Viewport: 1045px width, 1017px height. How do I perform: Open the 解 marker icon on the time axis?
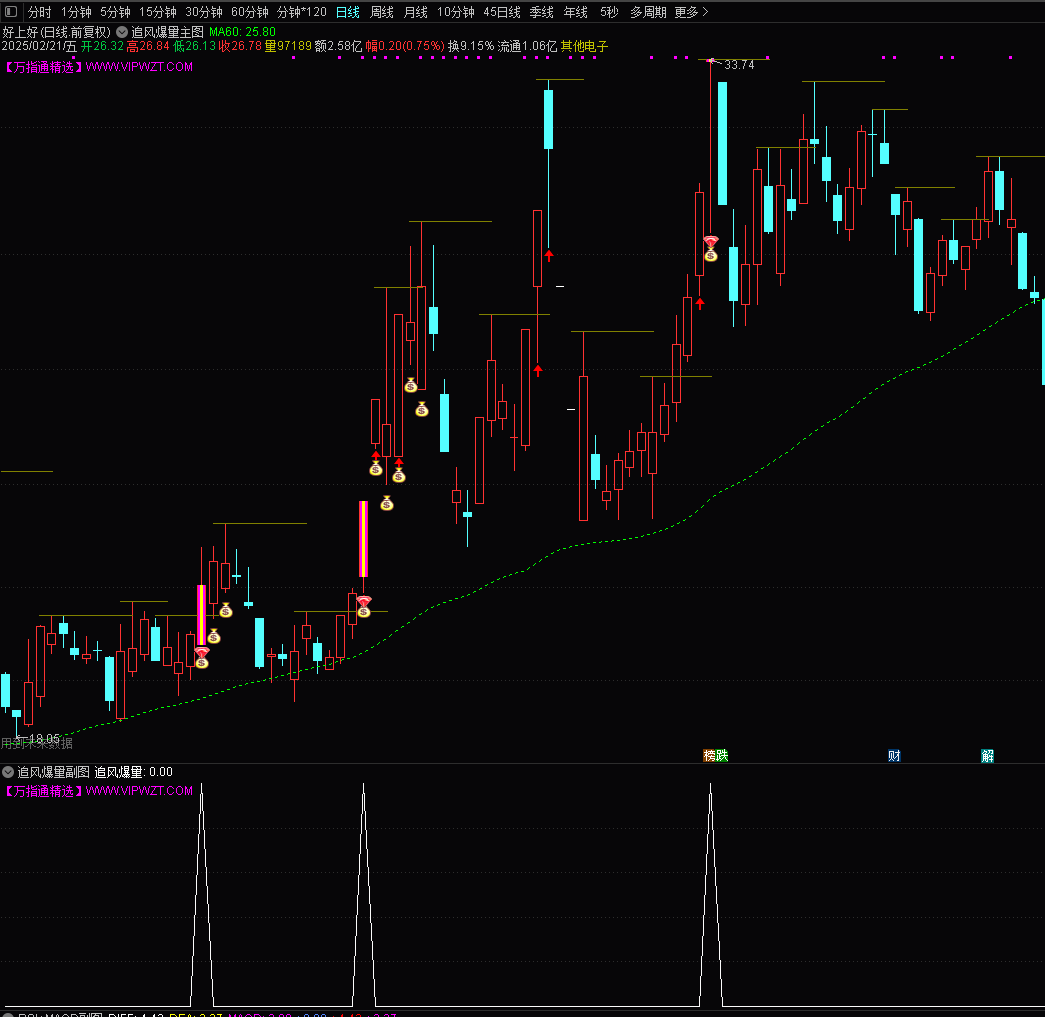[x=987, y=755]
